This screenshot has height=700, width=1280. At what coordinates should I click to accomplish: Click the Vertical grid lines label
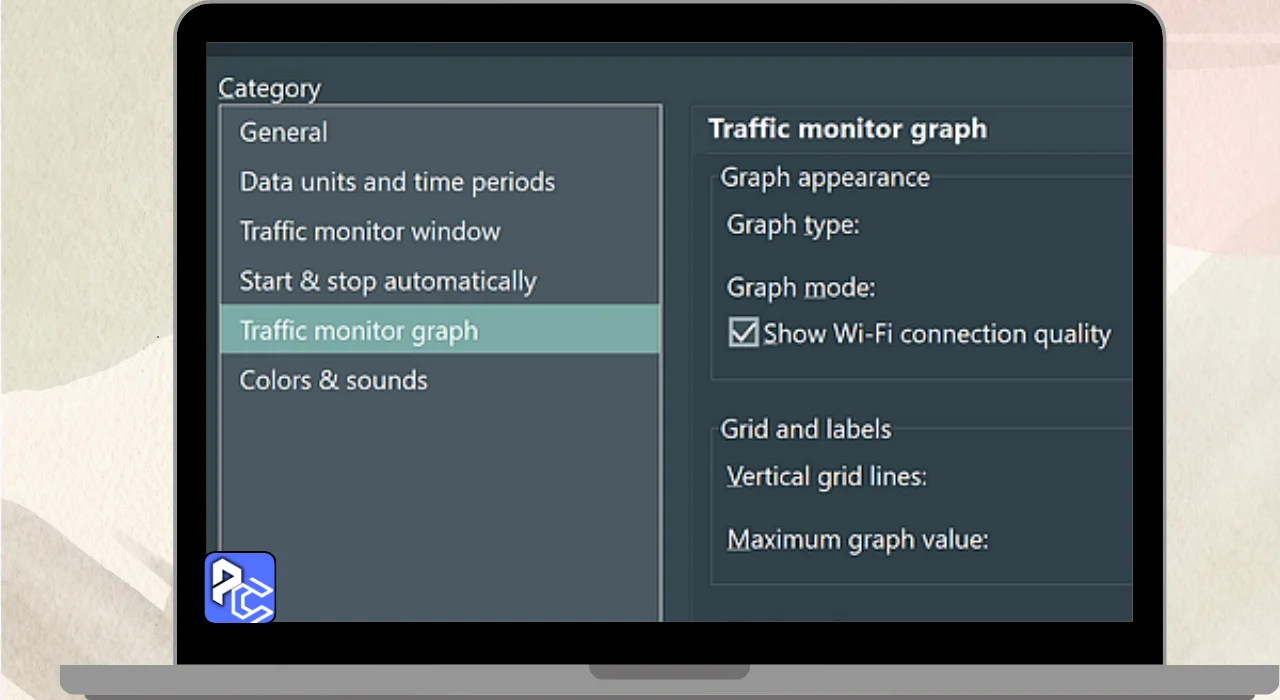[x=827, y=476]
